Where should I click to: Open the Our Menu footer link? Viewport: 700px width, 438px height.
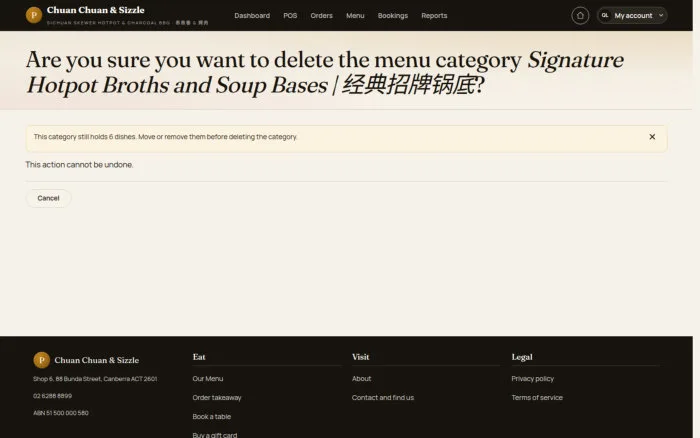(x=208, y=379)
